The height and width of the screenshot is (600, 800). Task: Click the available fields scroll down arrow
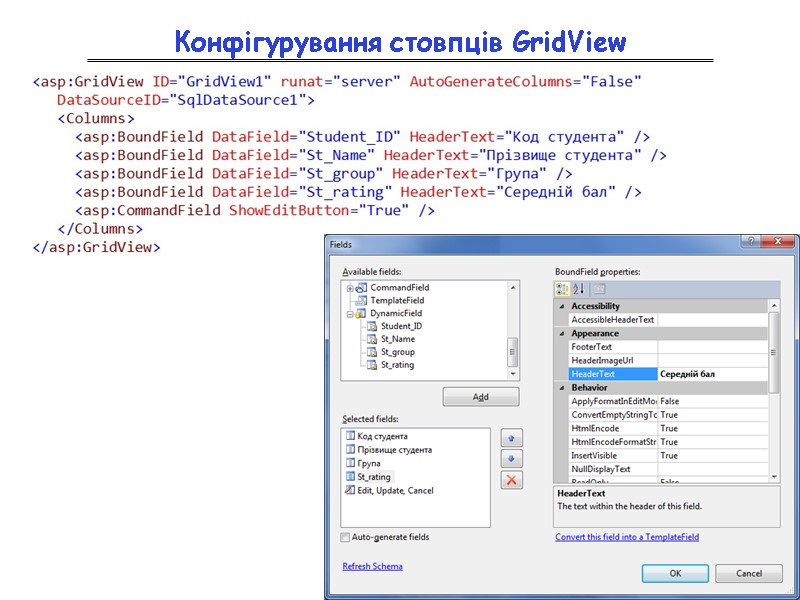[513, 373]
